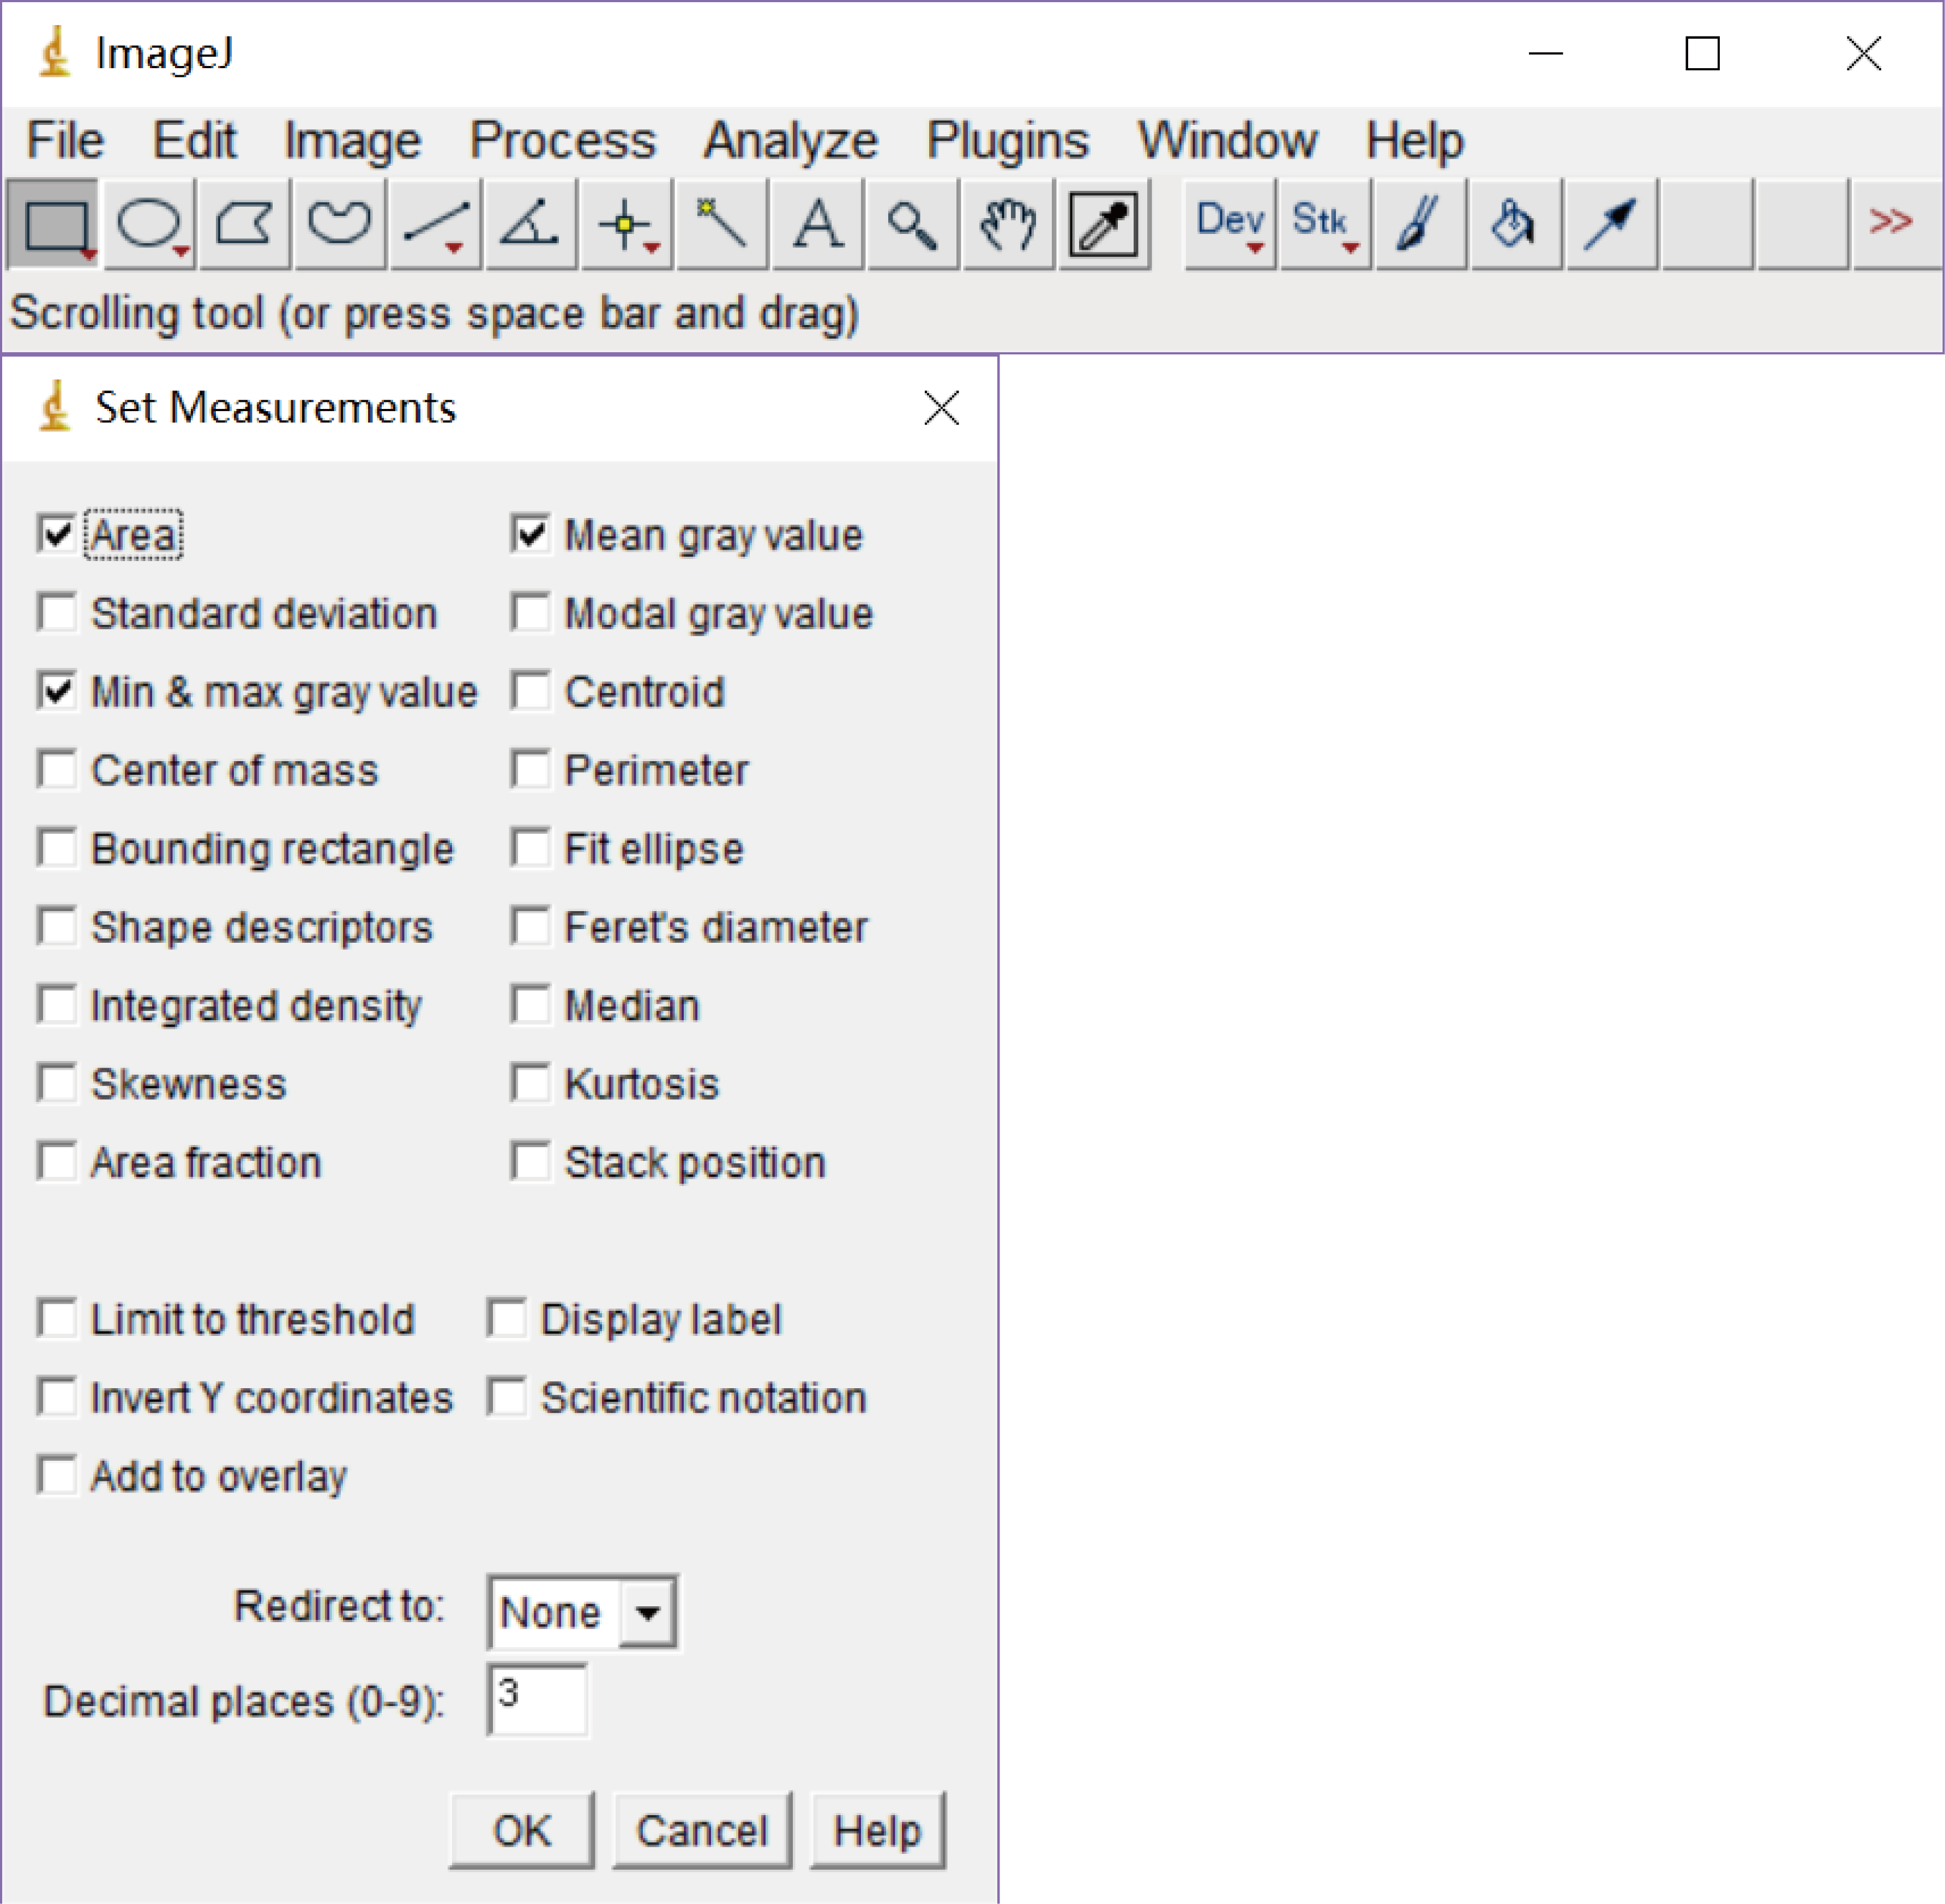Close the ImageJ main window
This screenshot has width=1945, height=1904.
[x=1863, y=54]
